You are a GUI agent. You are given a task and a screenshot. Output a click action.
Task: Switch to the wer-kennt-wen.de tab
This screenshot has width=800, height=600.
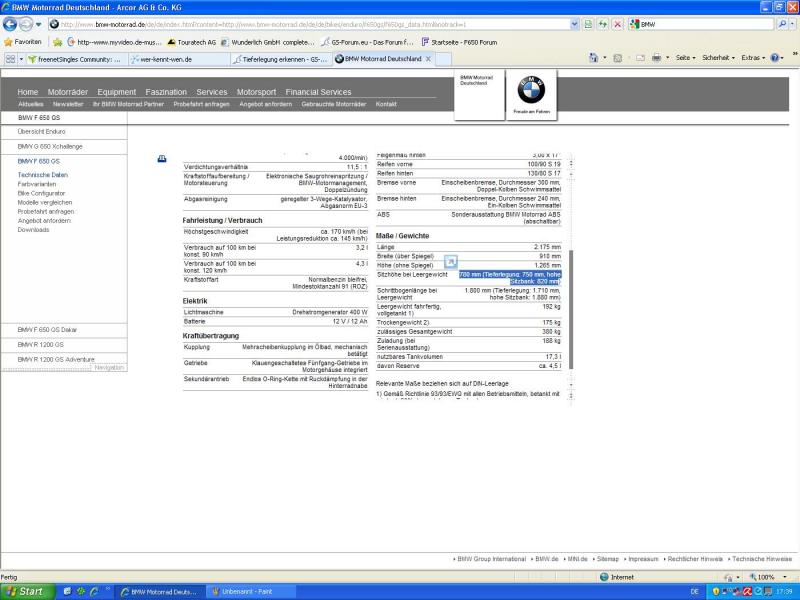coord(179,59)
